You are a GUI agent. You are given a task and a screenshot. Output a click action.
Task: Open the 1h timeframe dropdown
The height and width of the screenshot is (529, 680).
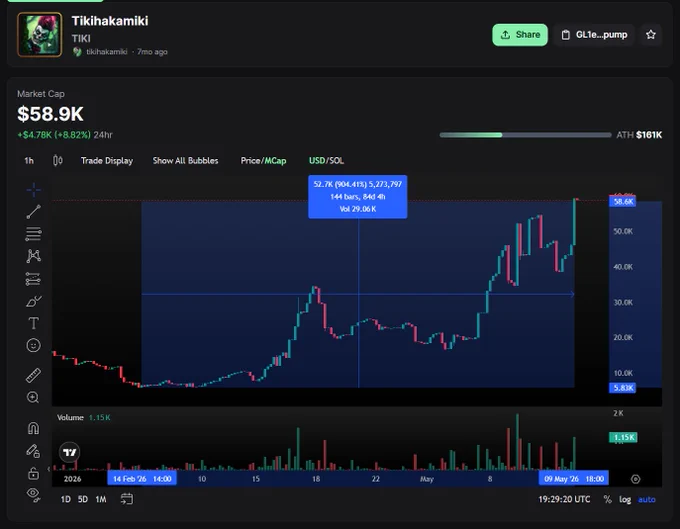[29, 160]
